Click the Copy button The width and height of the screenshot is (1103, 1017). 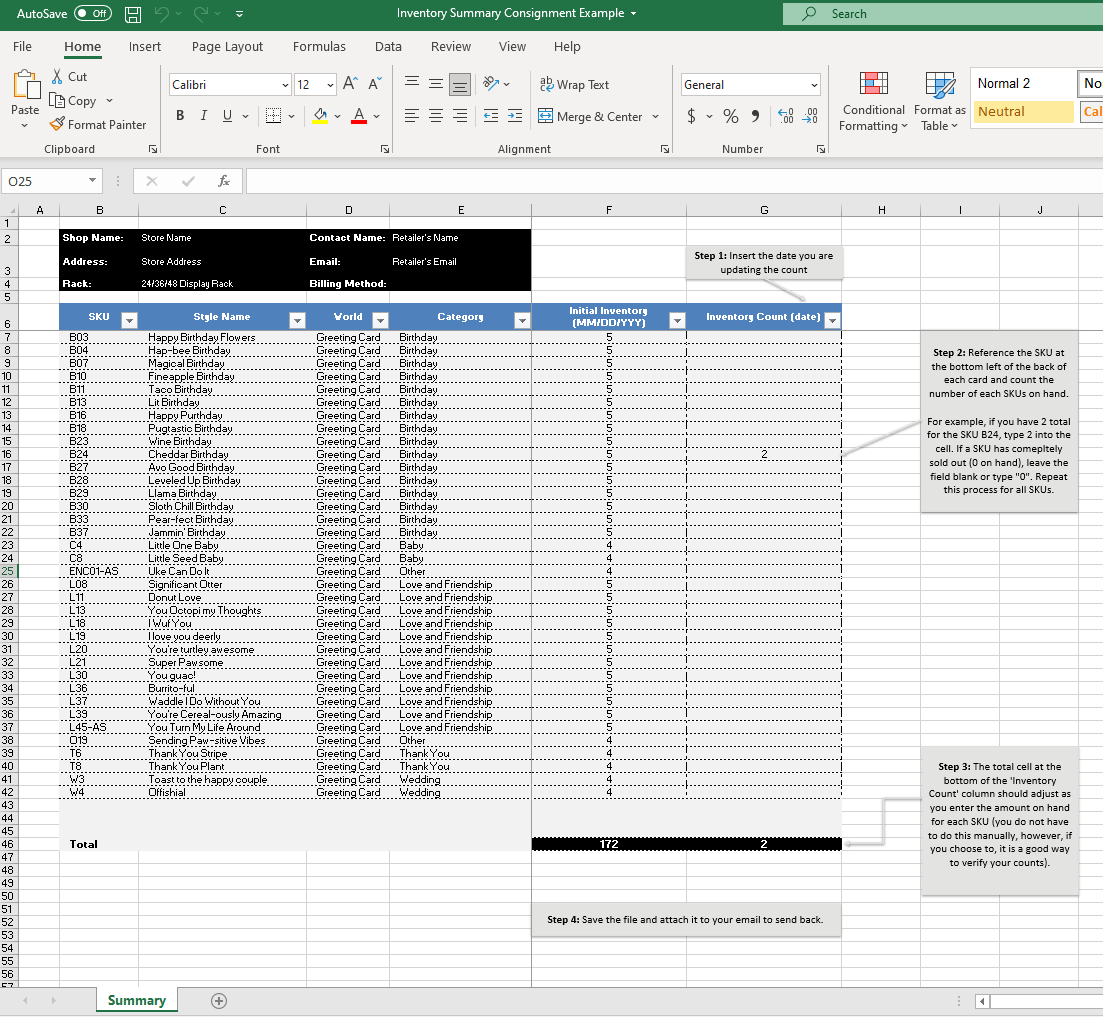[x=73, y=101]
